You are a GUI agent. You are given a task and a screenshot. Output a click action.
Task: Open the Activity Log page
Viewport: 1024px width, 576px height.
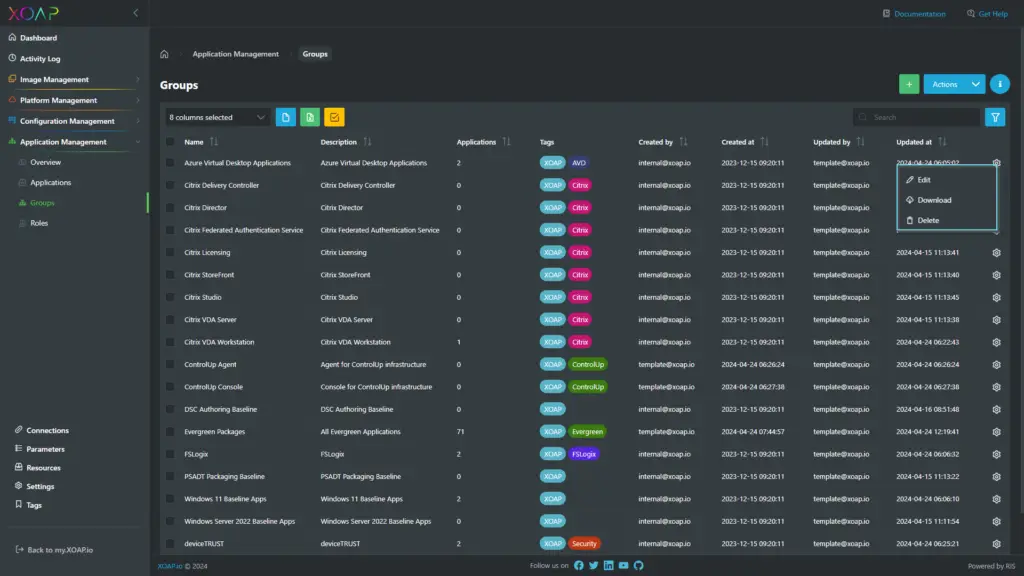pos(40,58)
